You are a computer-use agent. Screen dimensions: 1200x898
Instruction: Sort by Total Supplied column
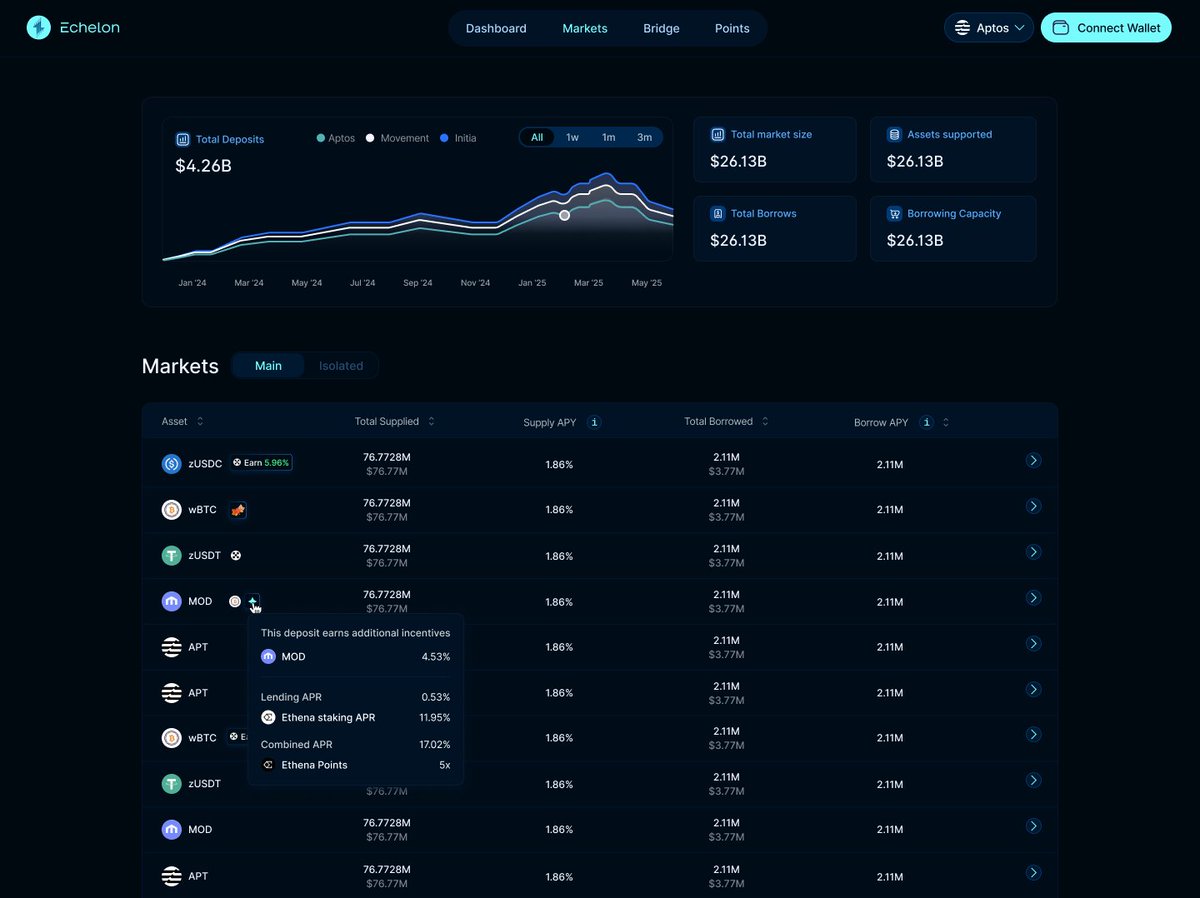point(395,422)
